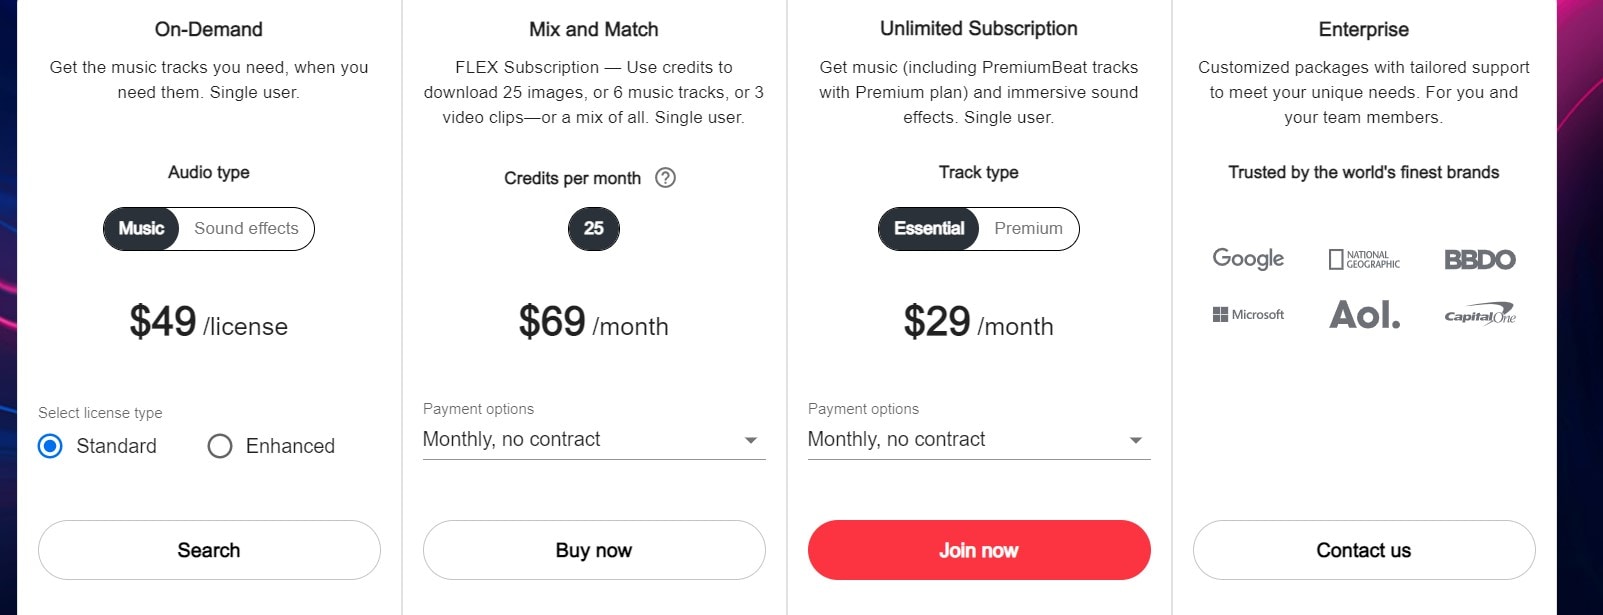Expand Unlimited Subscription payment options dropdown

(x=978, y=440)
